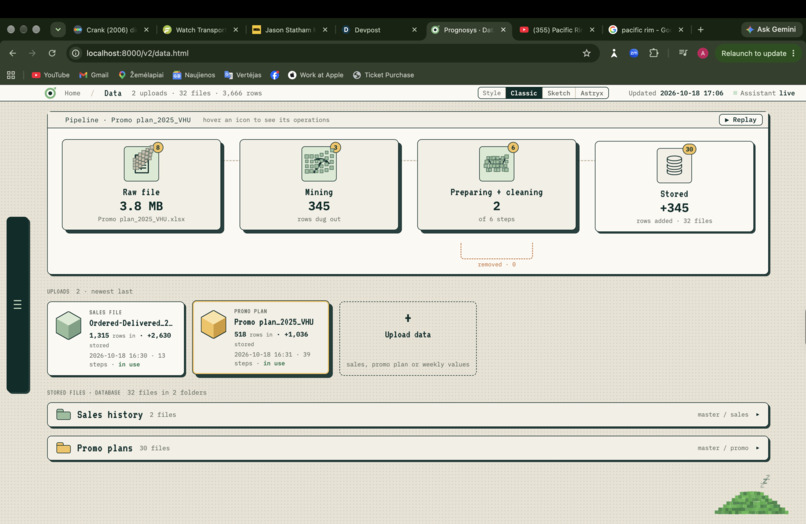
Task: Switch to the Pacific Rim YouTube tab
Action: click(557, 30)
